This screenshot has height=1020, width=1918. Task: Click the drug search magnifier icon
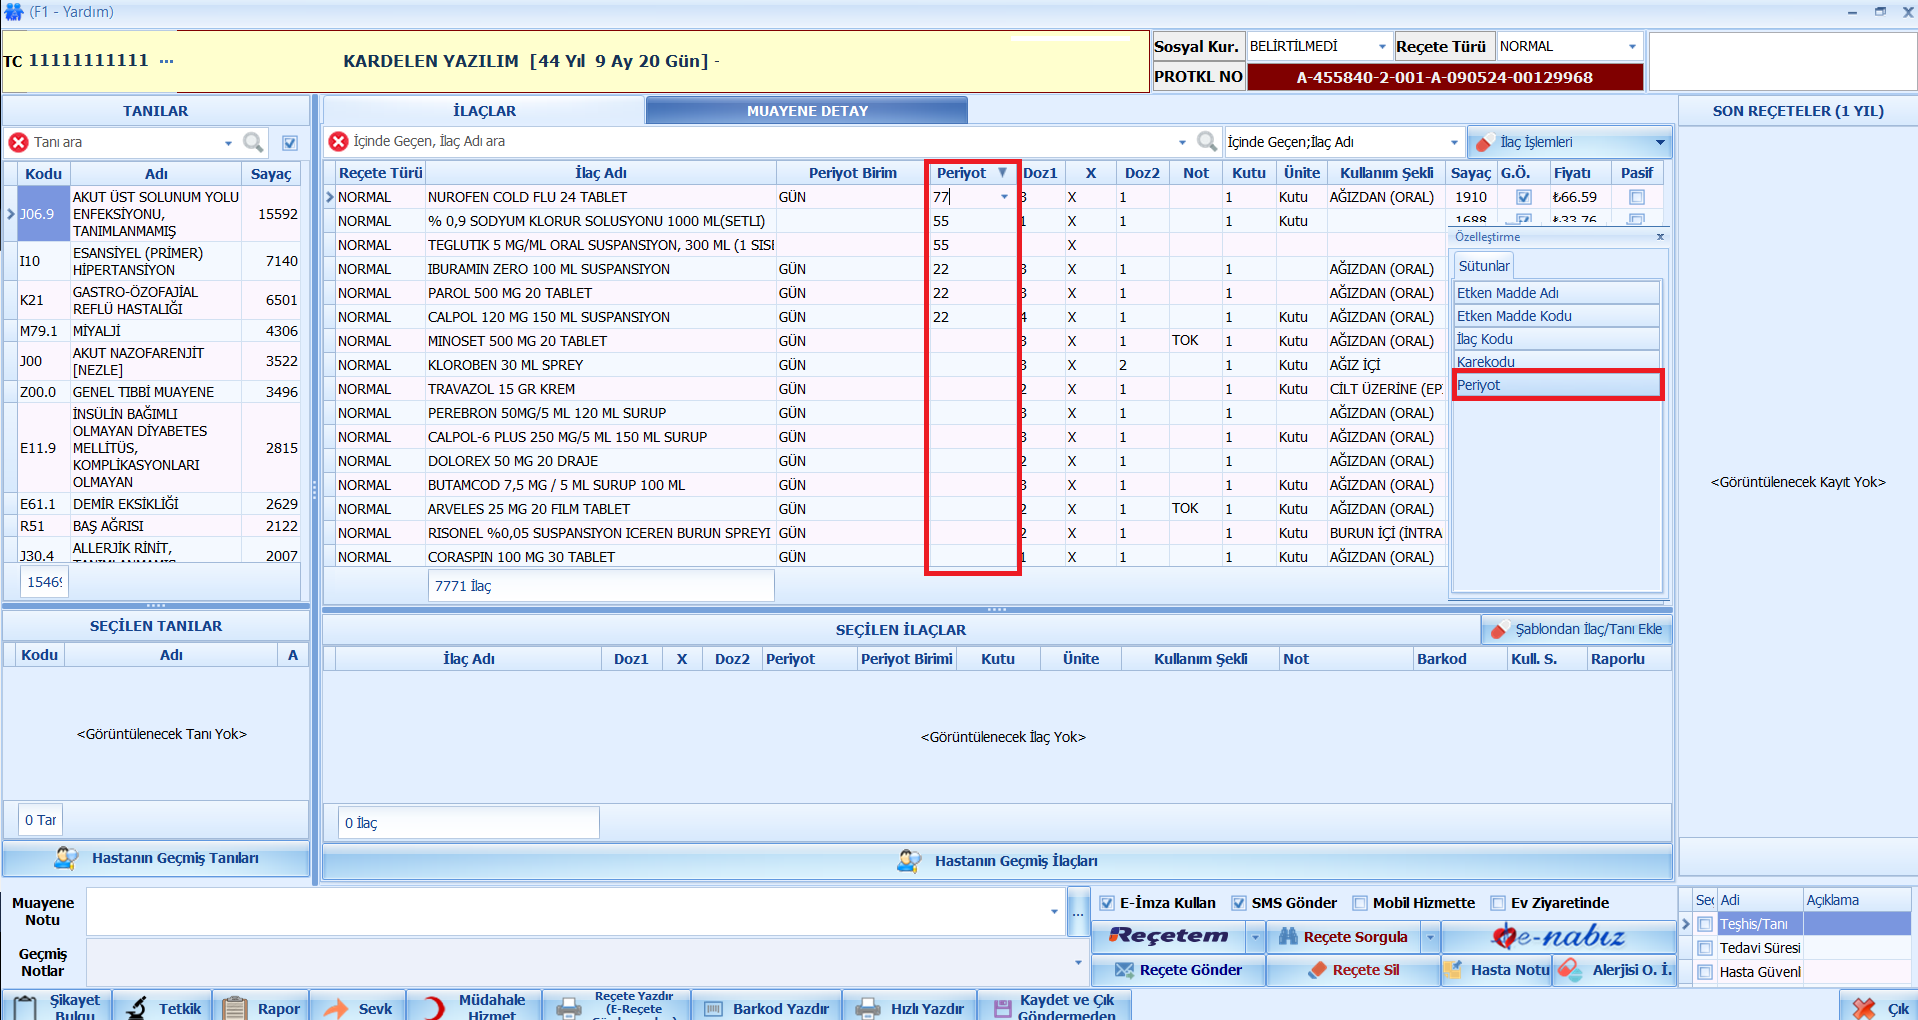tap(1207, 141)
